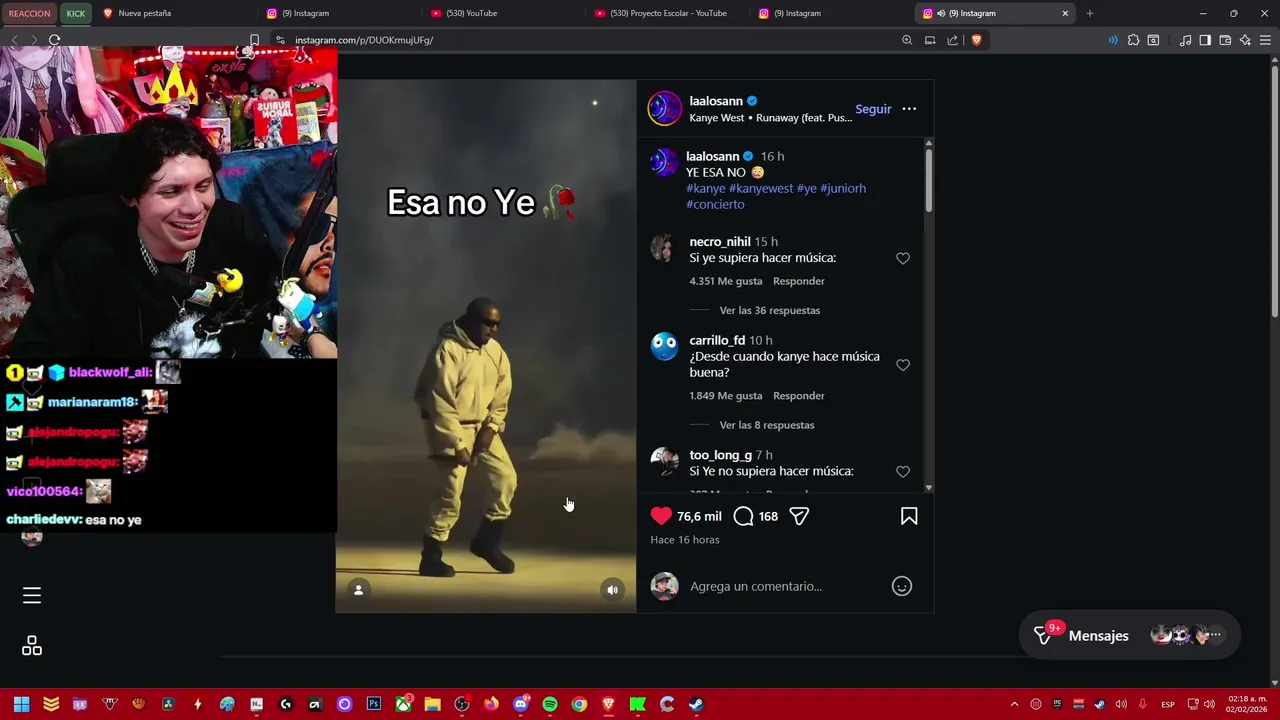Open the #concierto hashtag link
This screenshot has width=1280, height=720.
715,204
